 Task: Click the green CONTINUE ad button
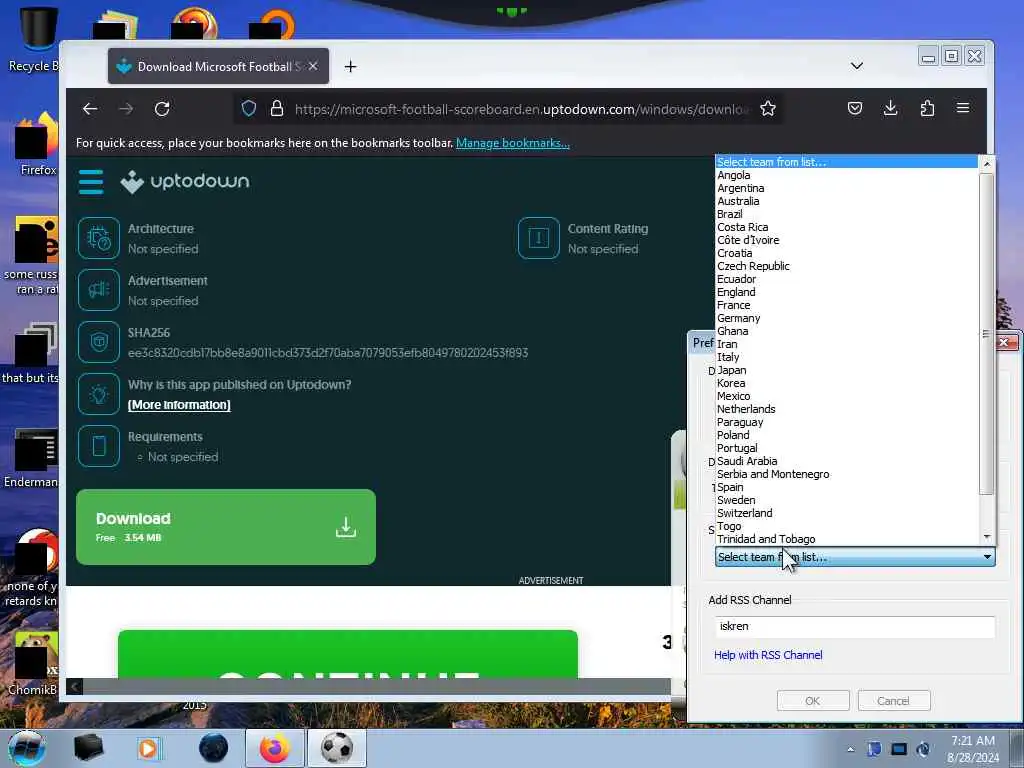(x=347, y=654)
